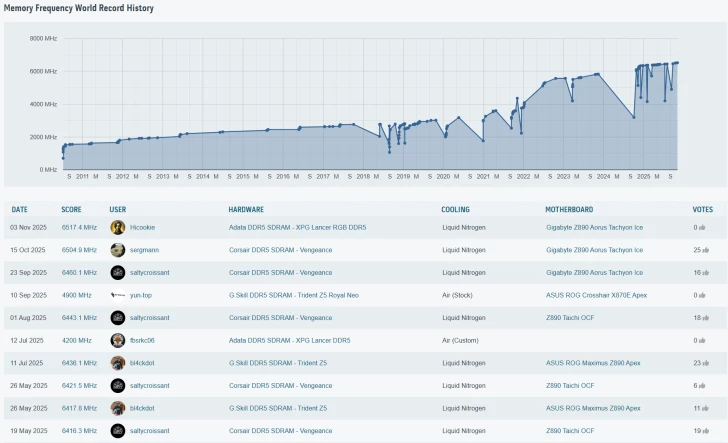Click the latest data point on chart

677,63
